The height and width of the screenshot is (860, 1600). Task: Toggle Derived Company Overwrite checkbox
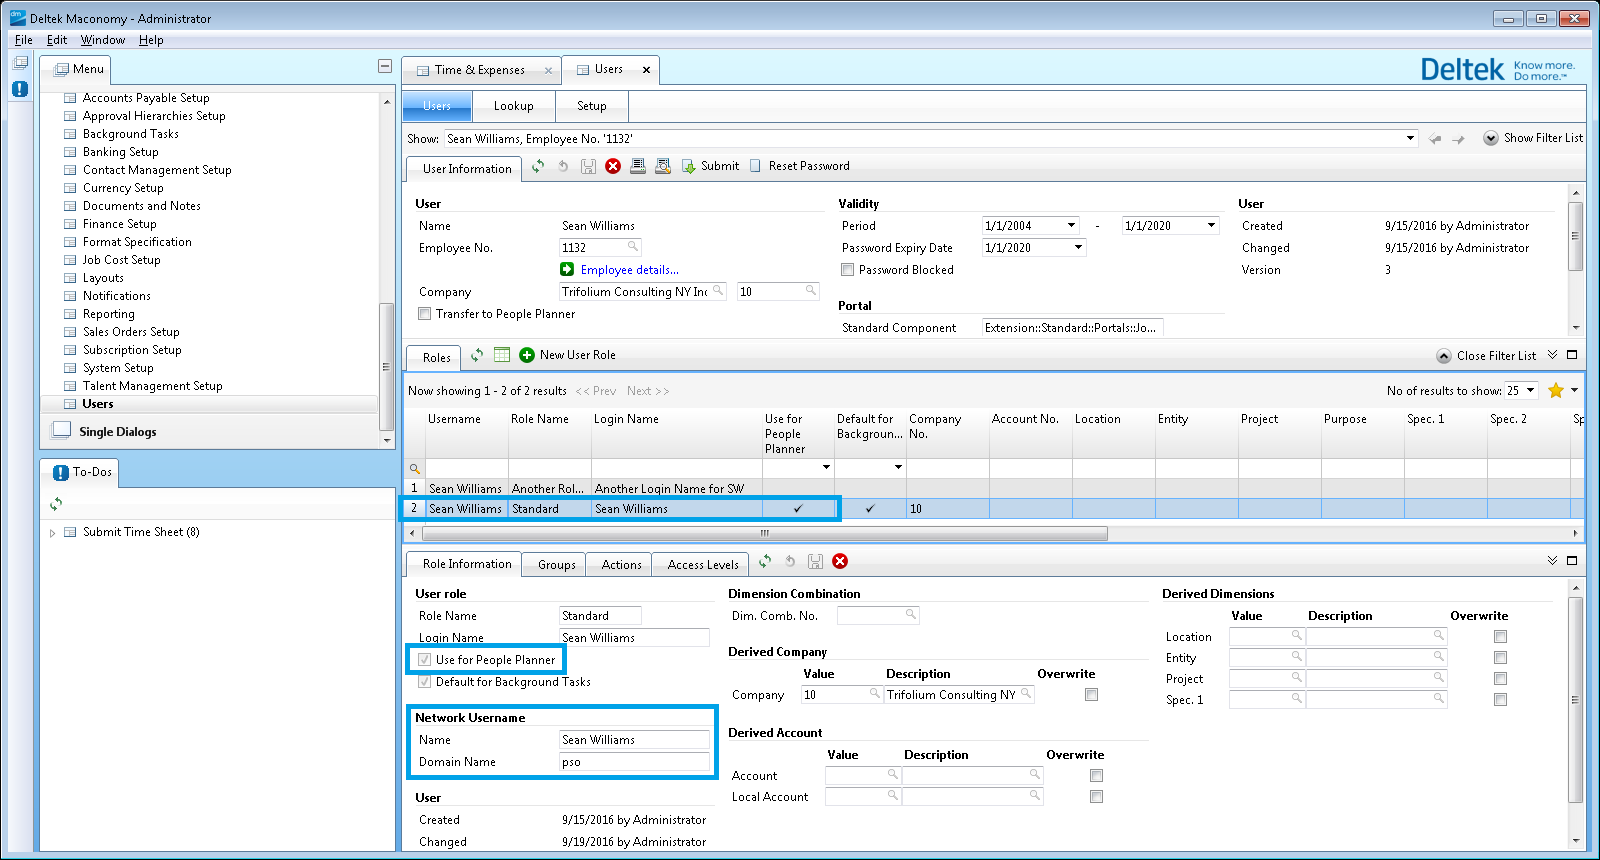[1091, 695]
